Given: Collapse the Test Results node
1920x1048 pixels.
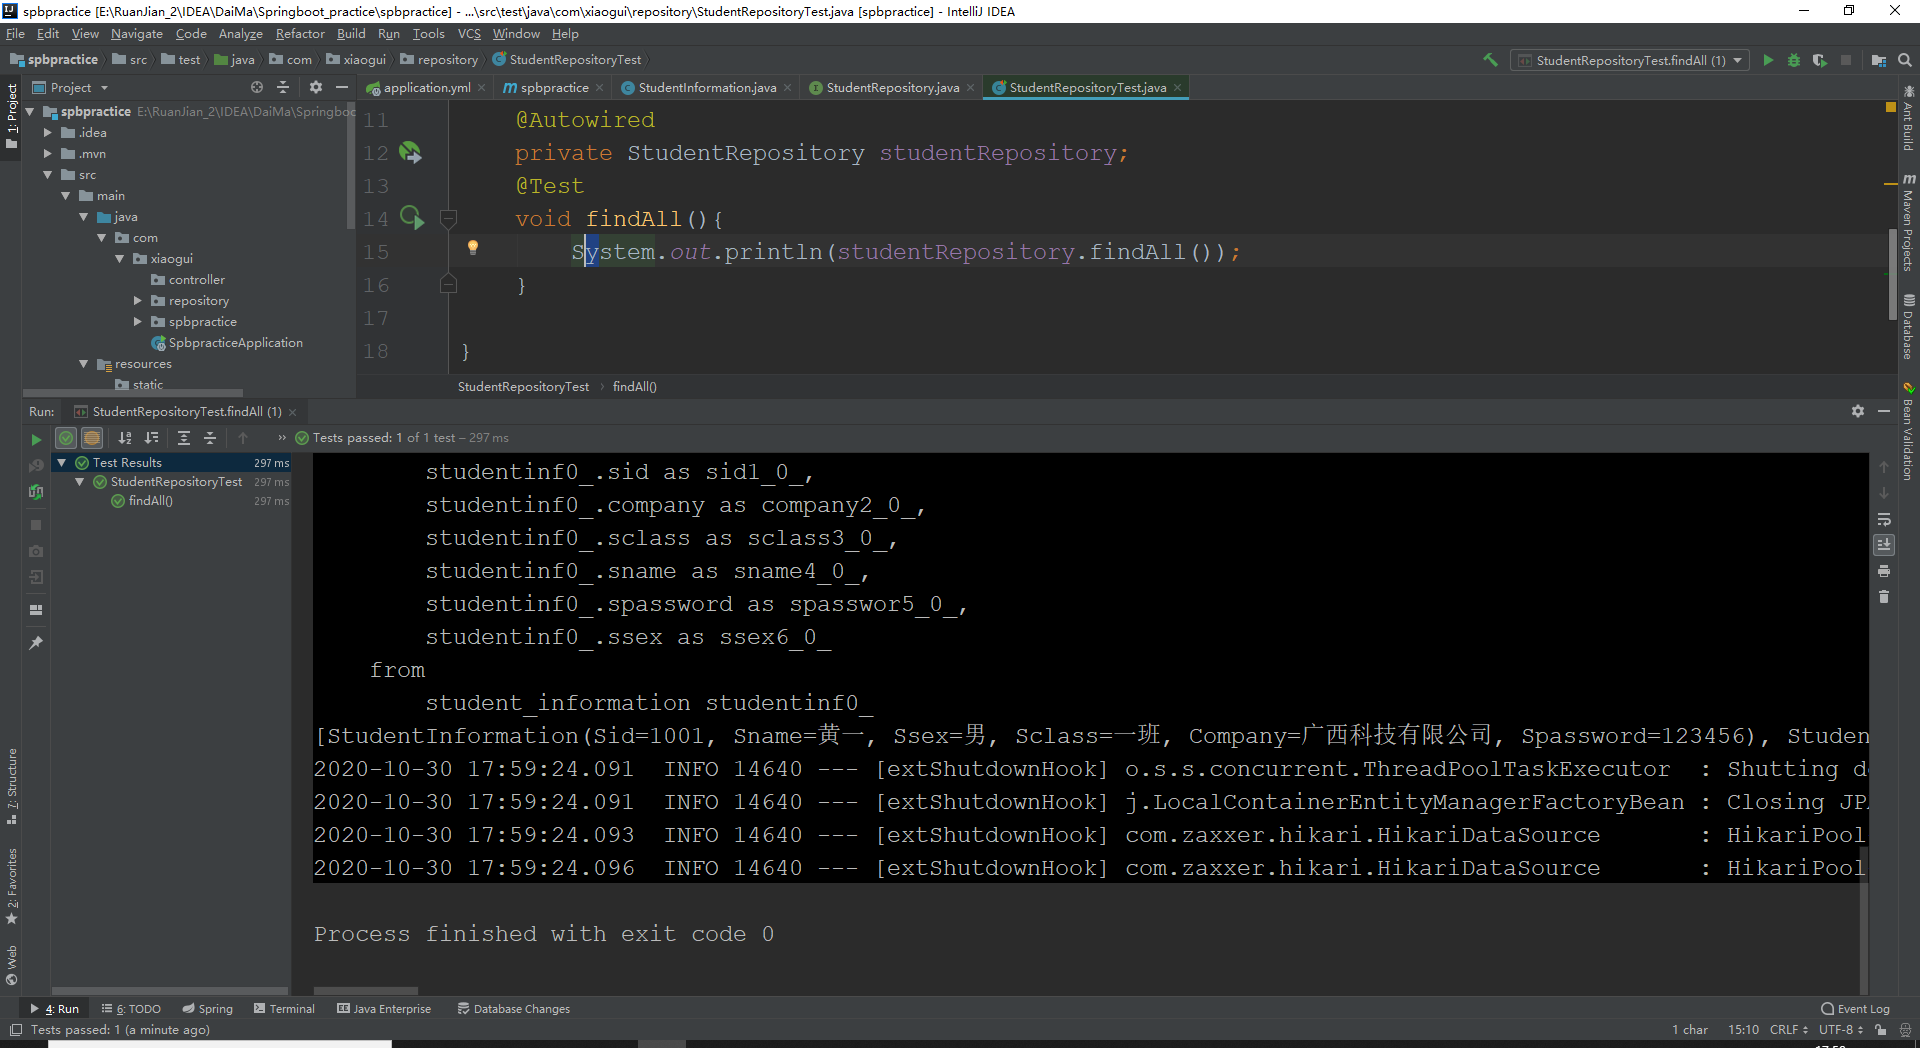Looking at the screenshot, I should pos(62,462).
